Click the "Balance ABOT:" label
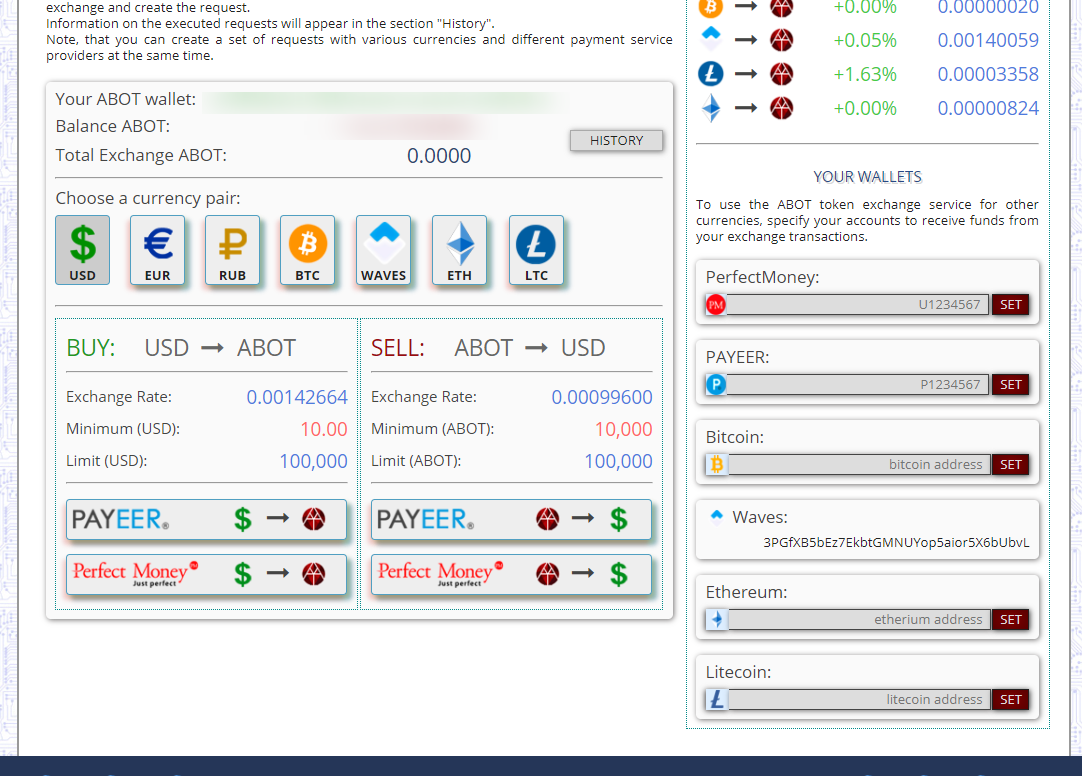The height and width of the screenshot is (776, 1082). coord(112,126)
